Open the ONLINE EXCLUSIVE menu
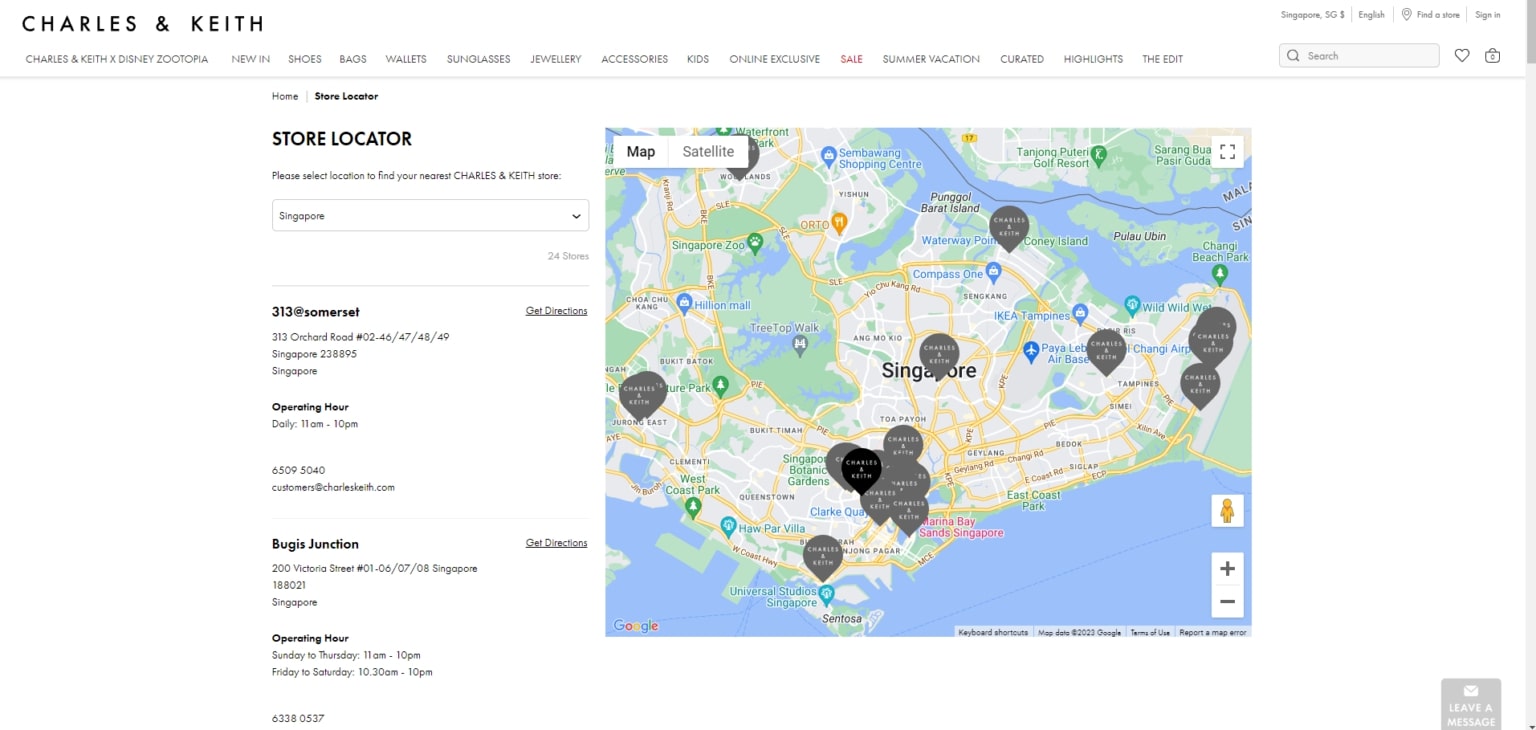1536x730 pixels. [774, 59]
